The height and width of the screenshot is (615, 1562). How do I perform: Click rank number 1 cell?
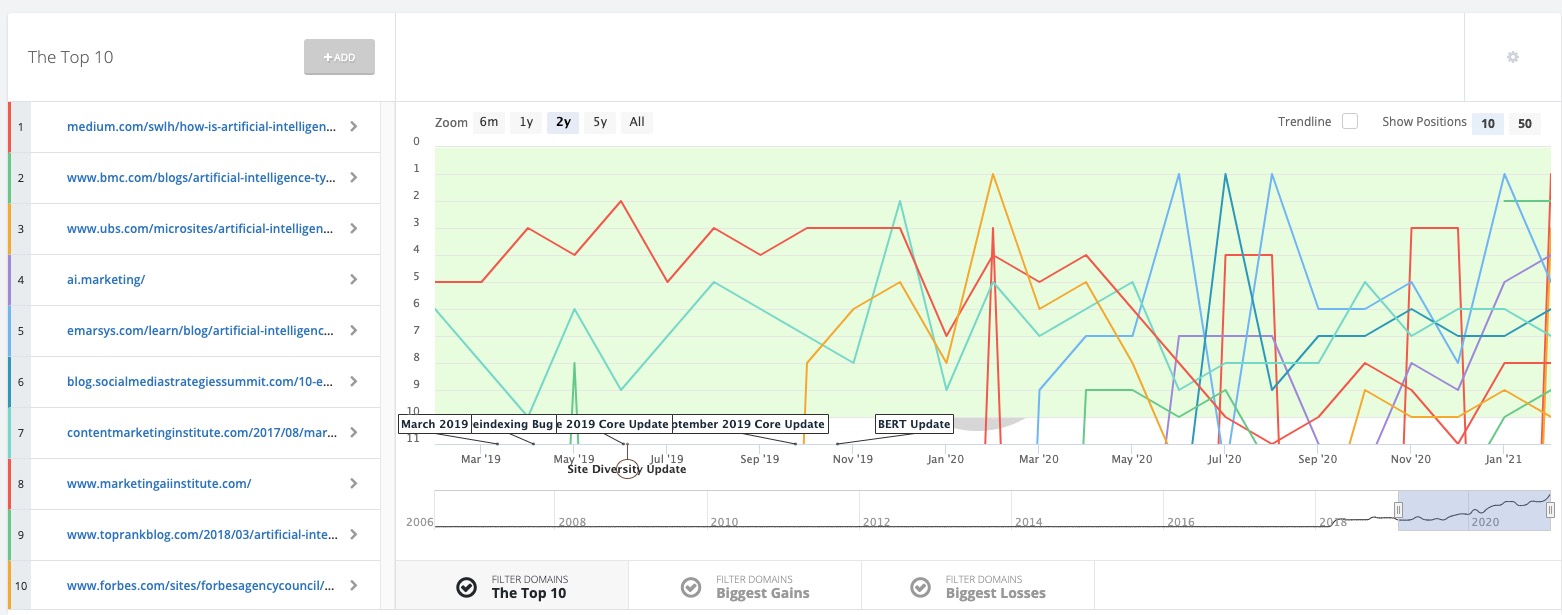point(20,127)
